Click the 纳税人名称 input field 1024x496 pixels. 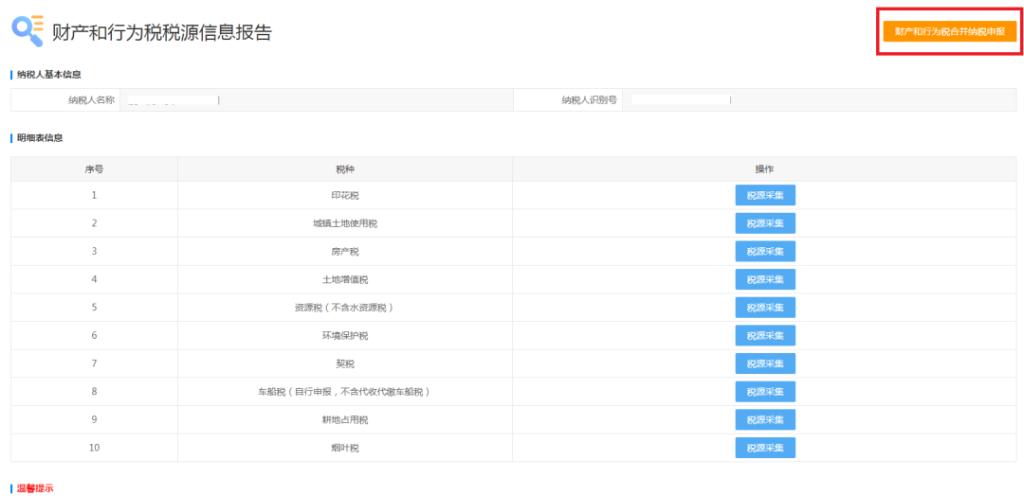315,100
